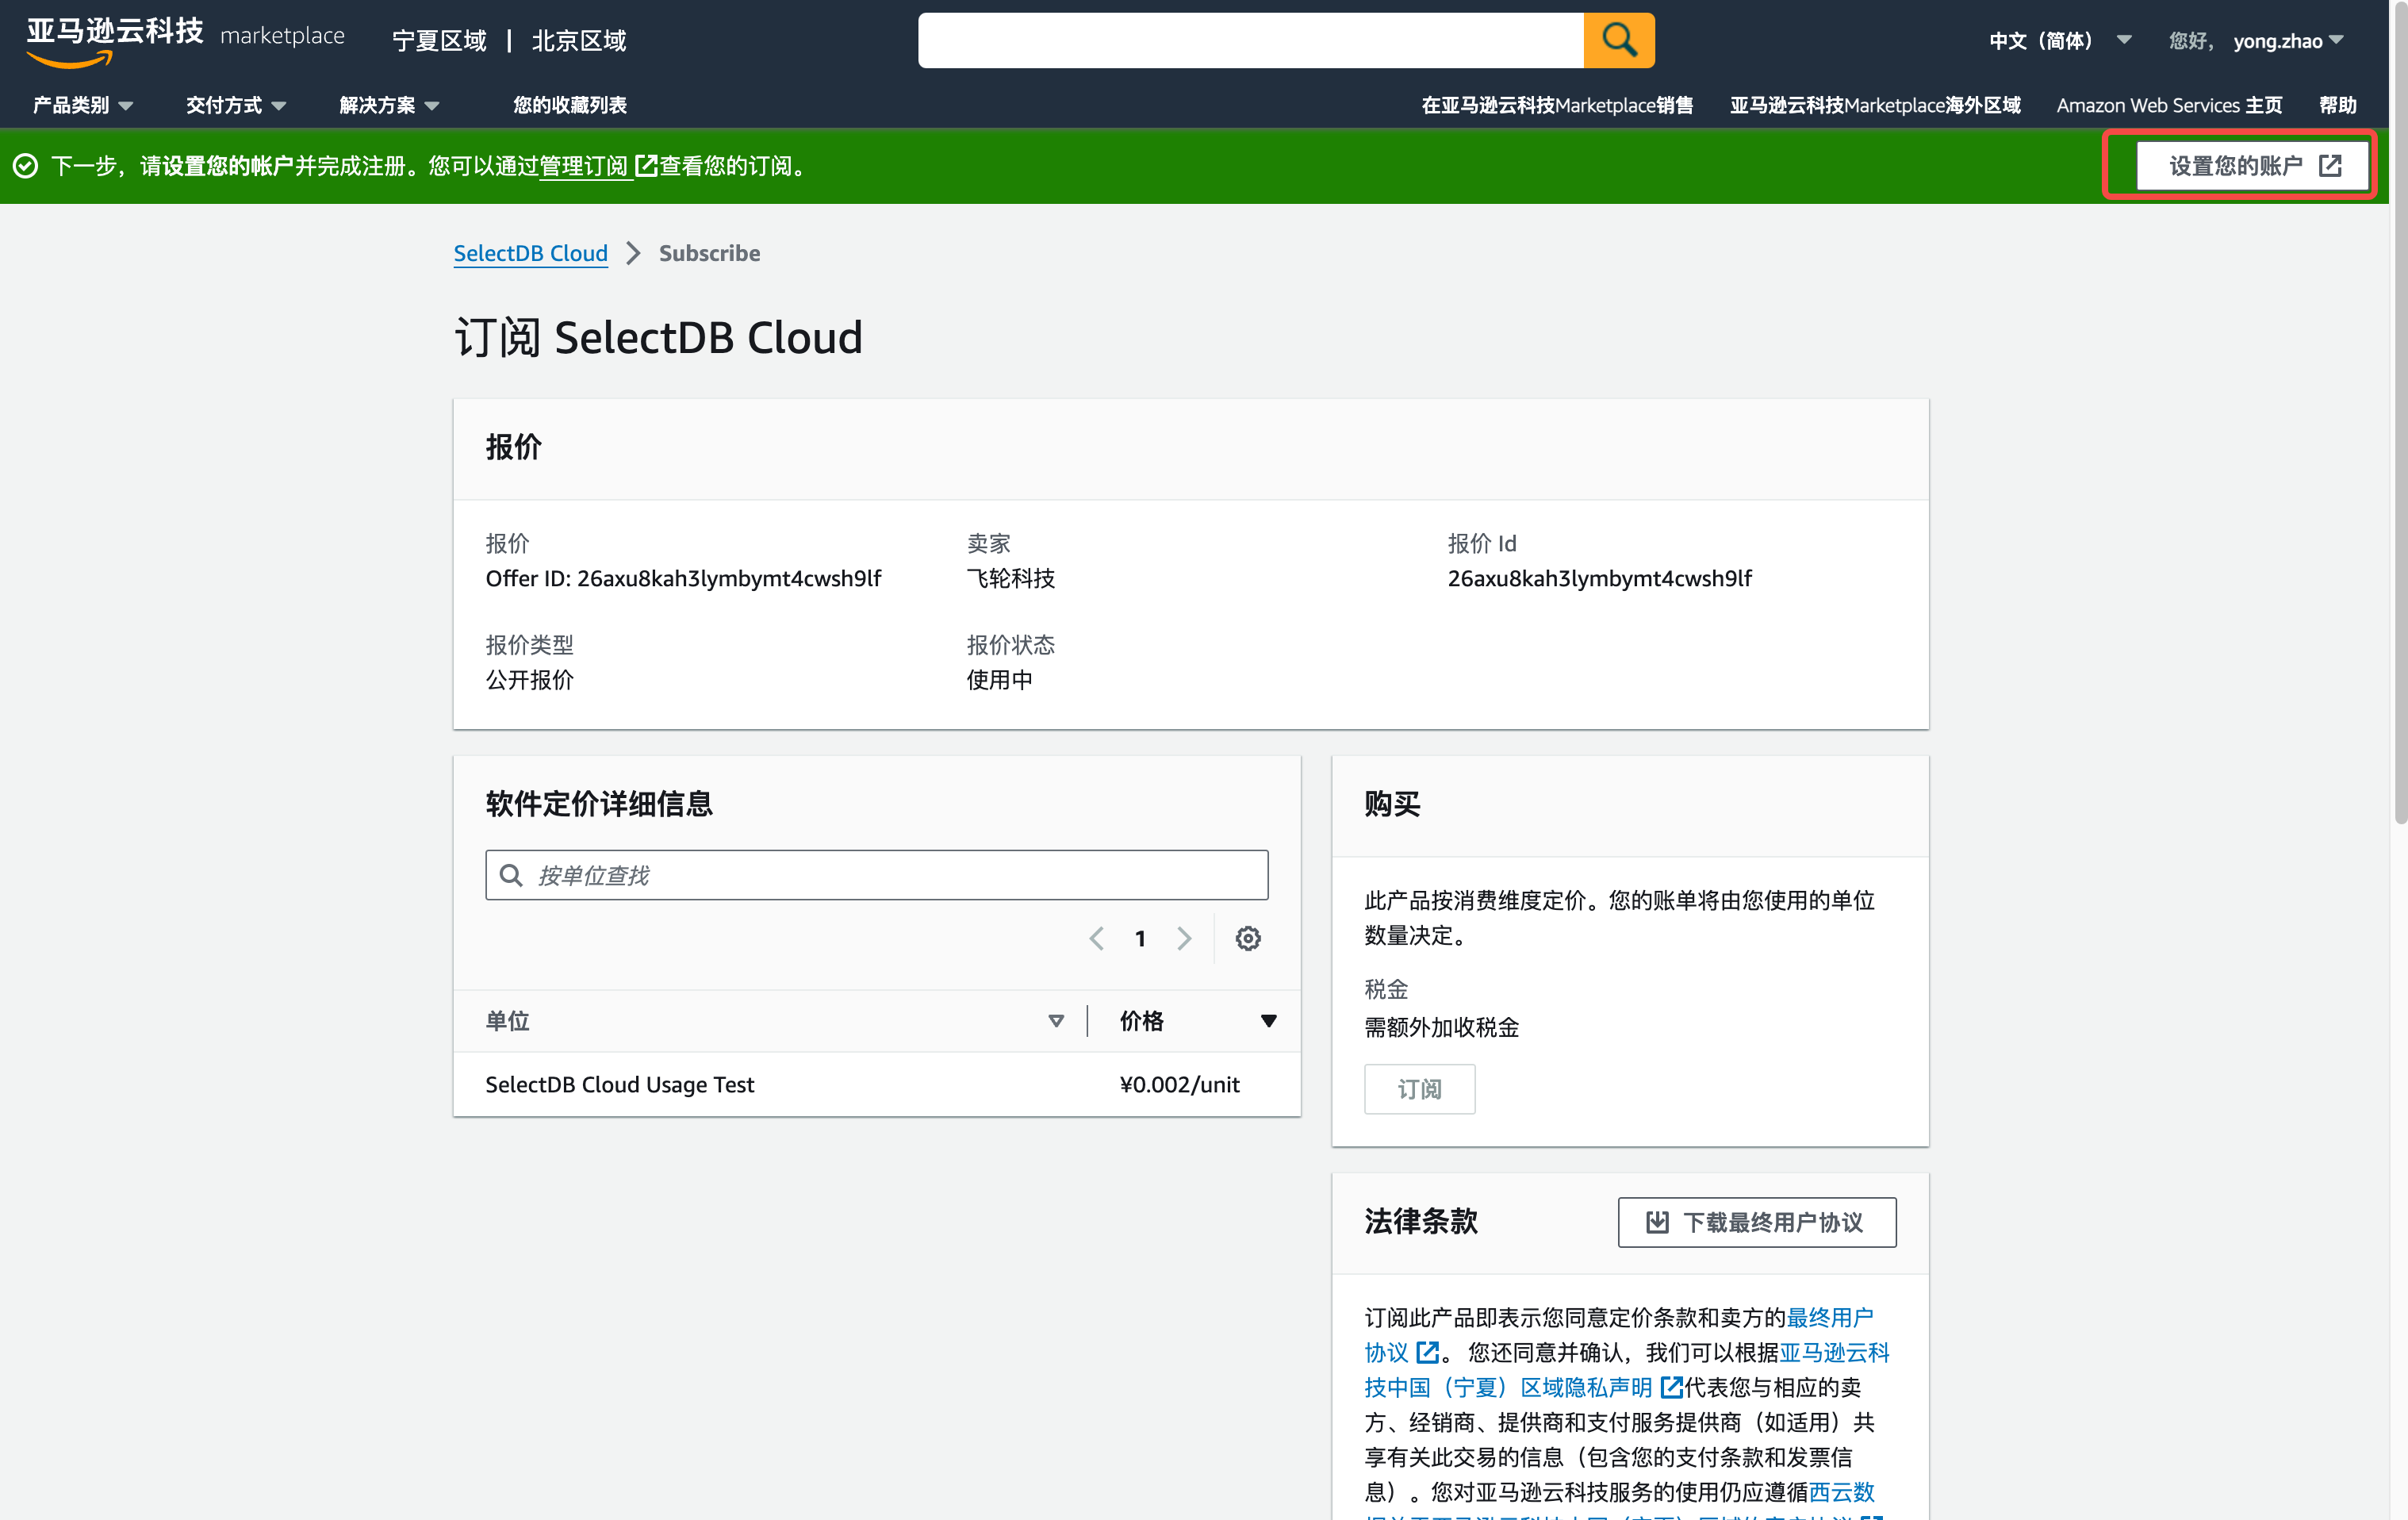Open 交付方式 dropdown menu

pyautogui.click(x=236, y=105)
